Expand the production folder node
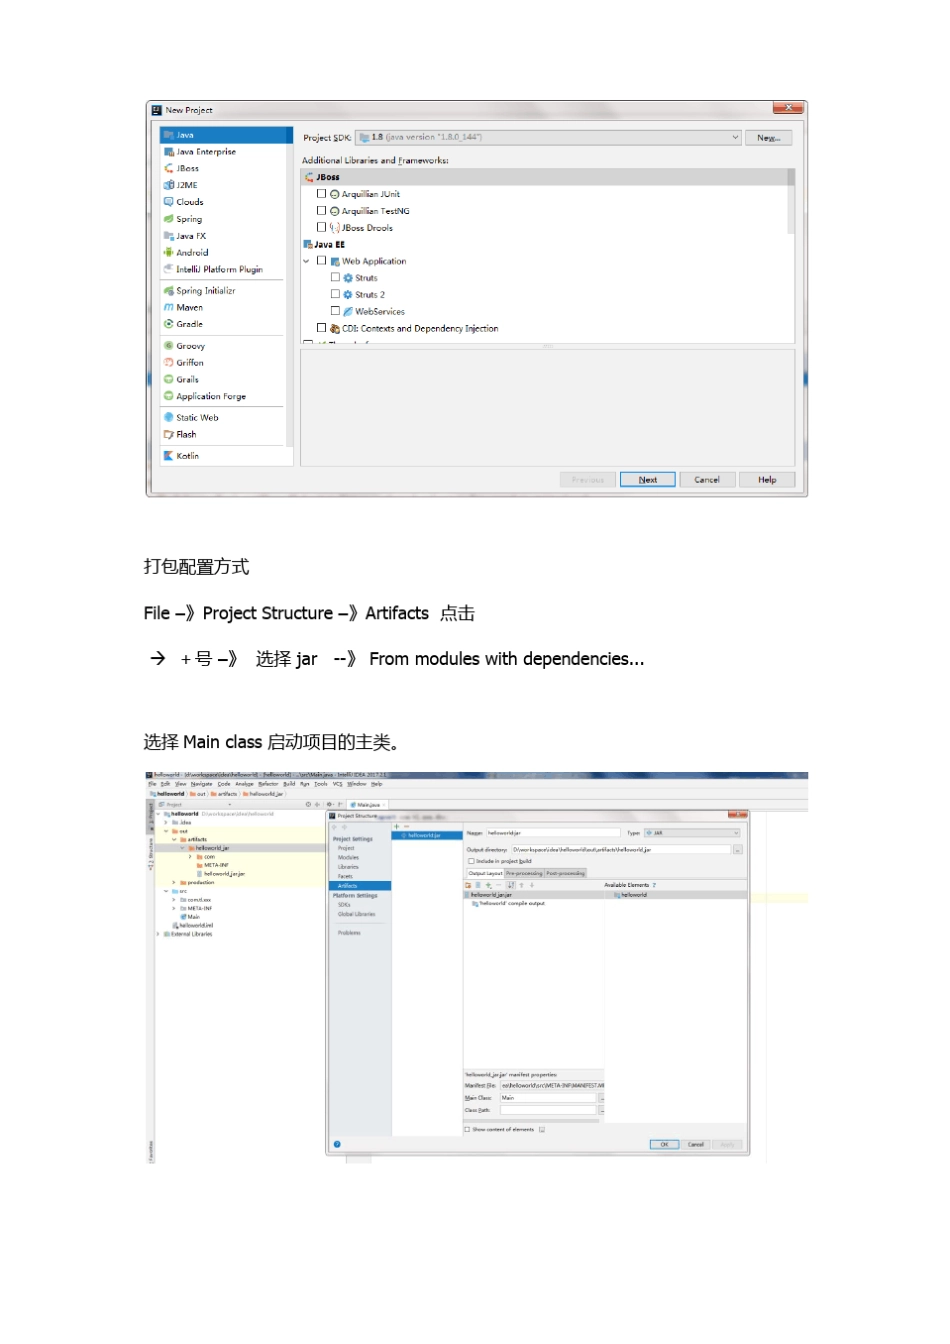Viewport: 950px width, 1344px height. [174, 883]
